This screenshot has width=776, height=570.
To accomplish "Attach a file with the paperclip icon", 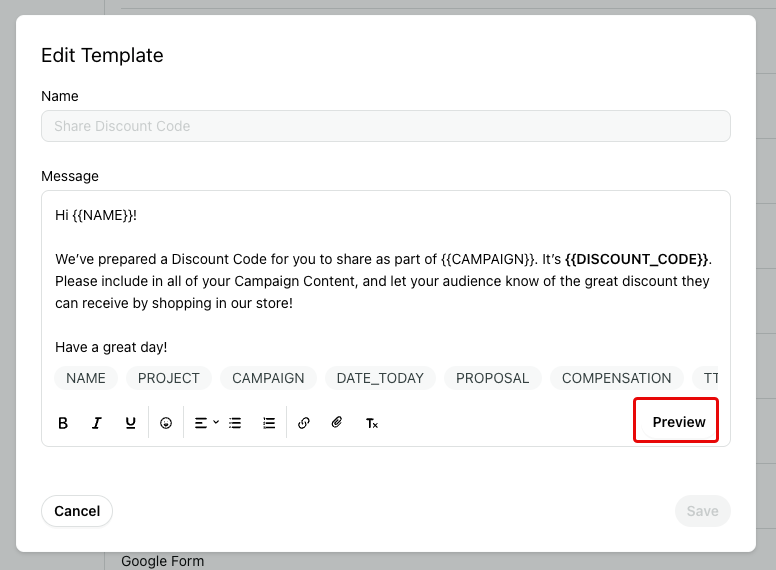I will [x=337, y=423].
